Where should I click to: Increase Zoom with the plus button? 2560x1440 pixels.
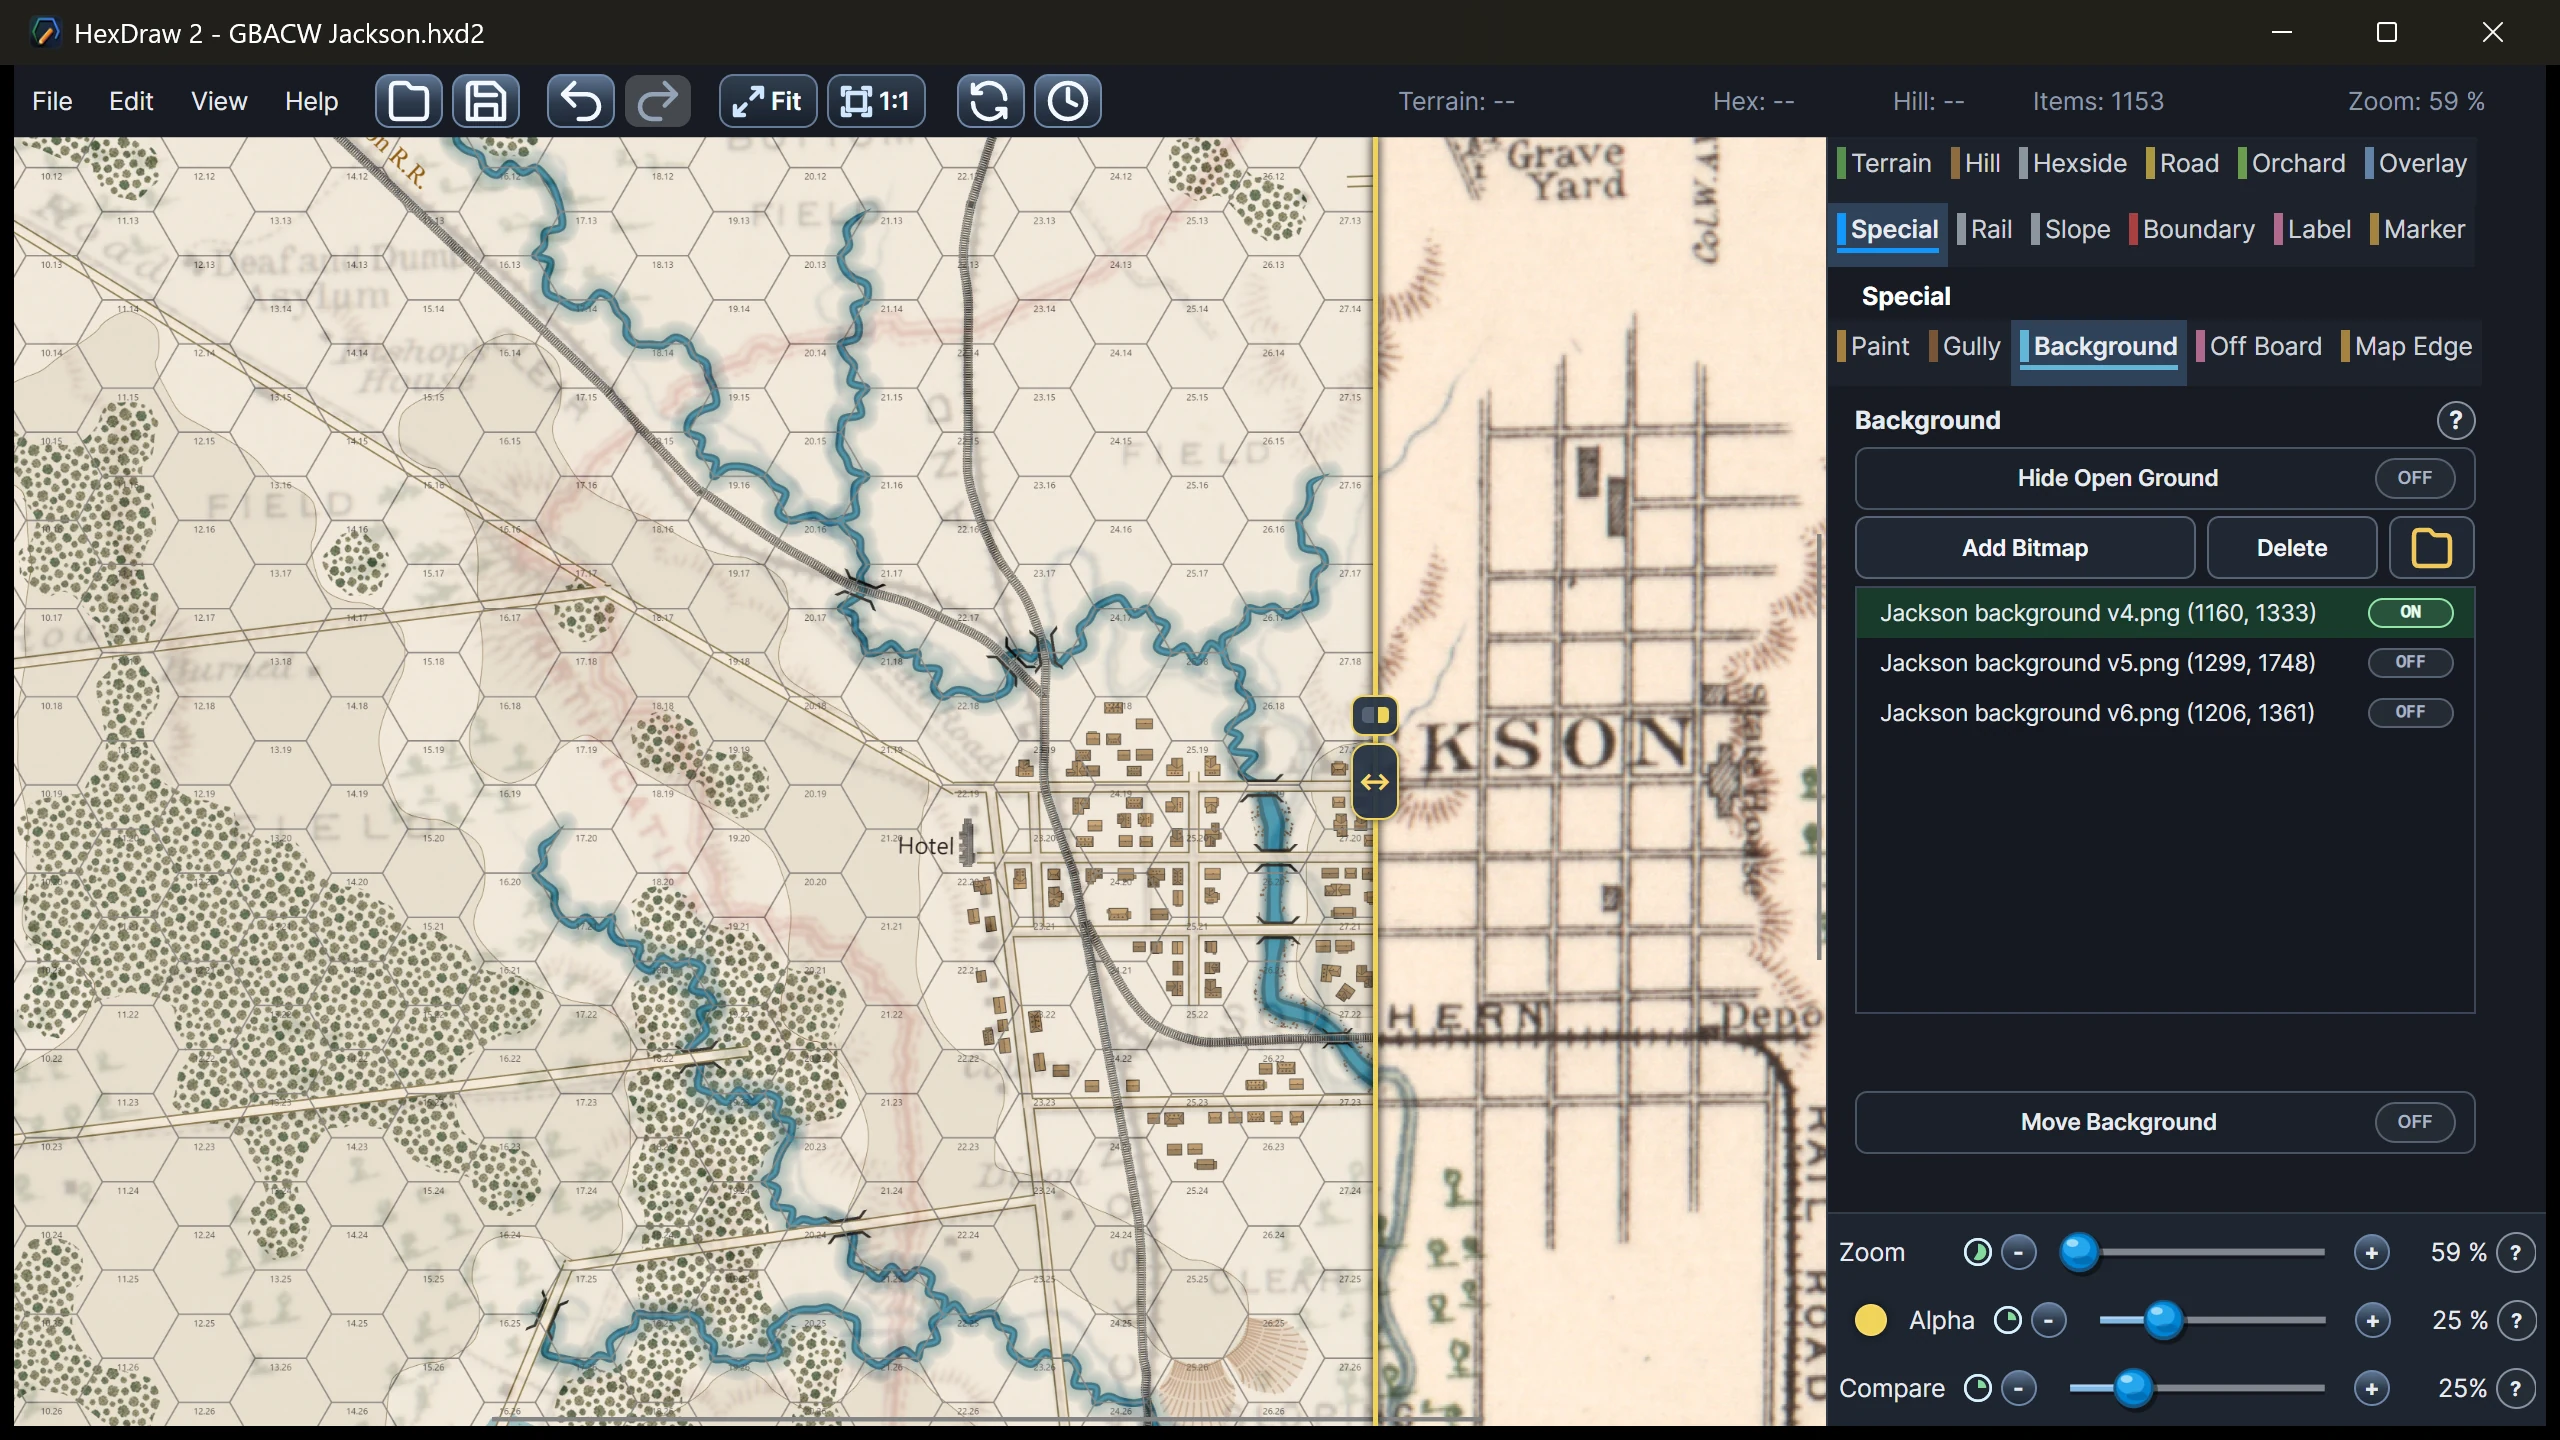pyautogui.click(x=2371, y=1252)
